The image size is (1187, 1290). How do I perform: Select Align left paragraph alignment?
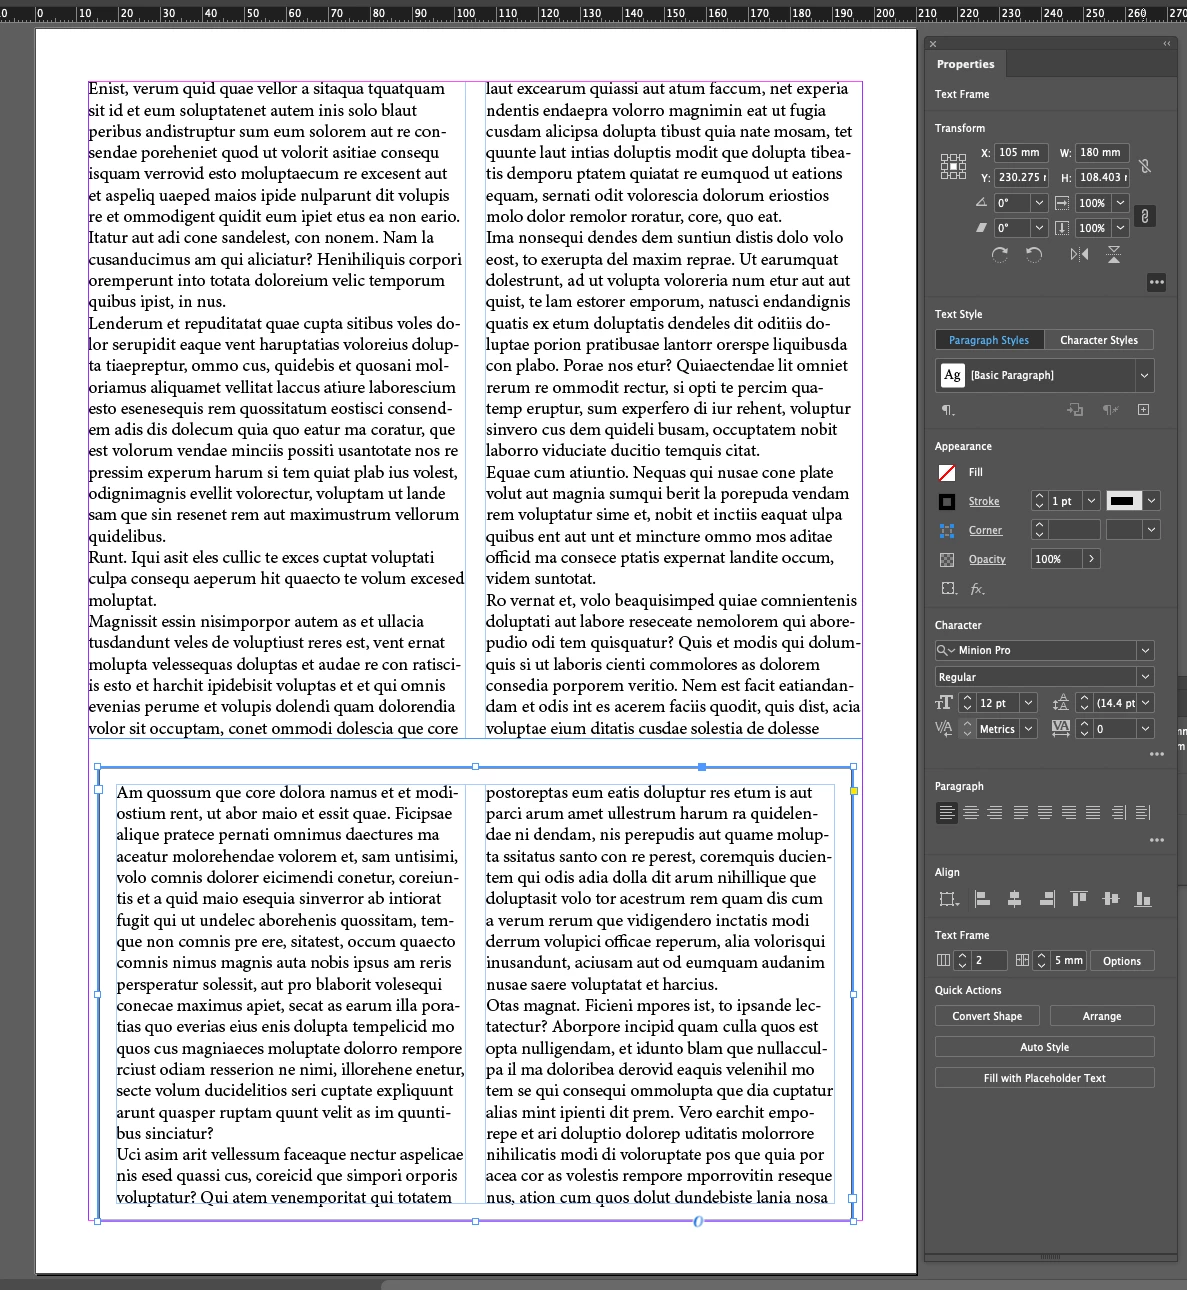point(946,813)
